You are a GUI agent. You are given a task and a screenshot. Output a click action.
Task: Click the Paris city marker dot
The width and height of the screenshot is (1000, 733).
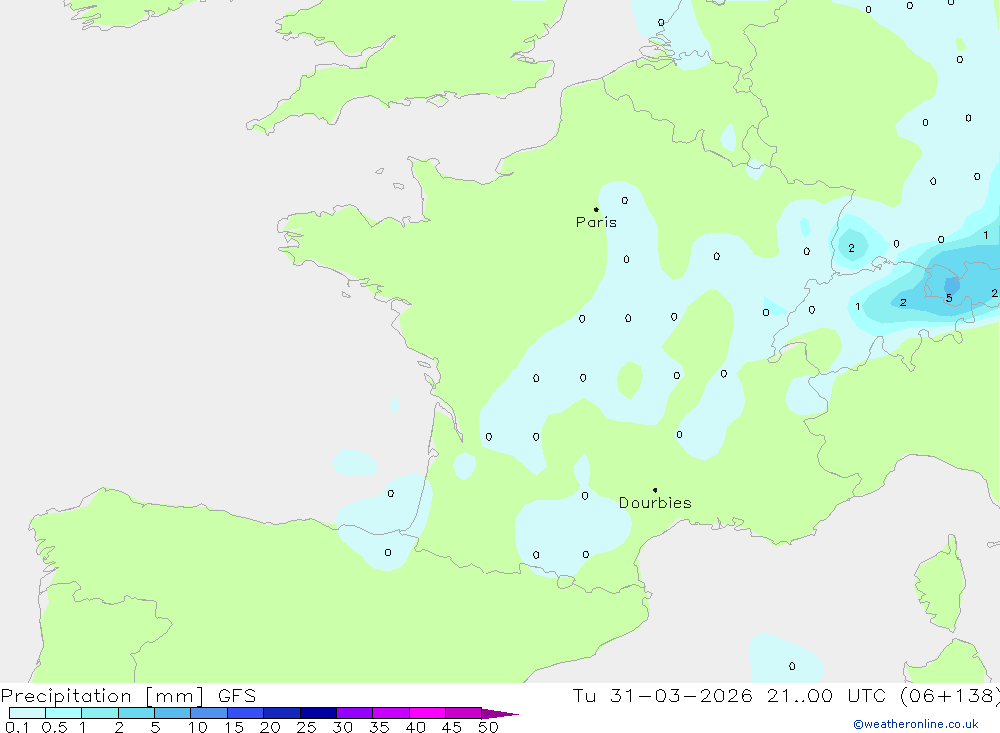point(596,210)
